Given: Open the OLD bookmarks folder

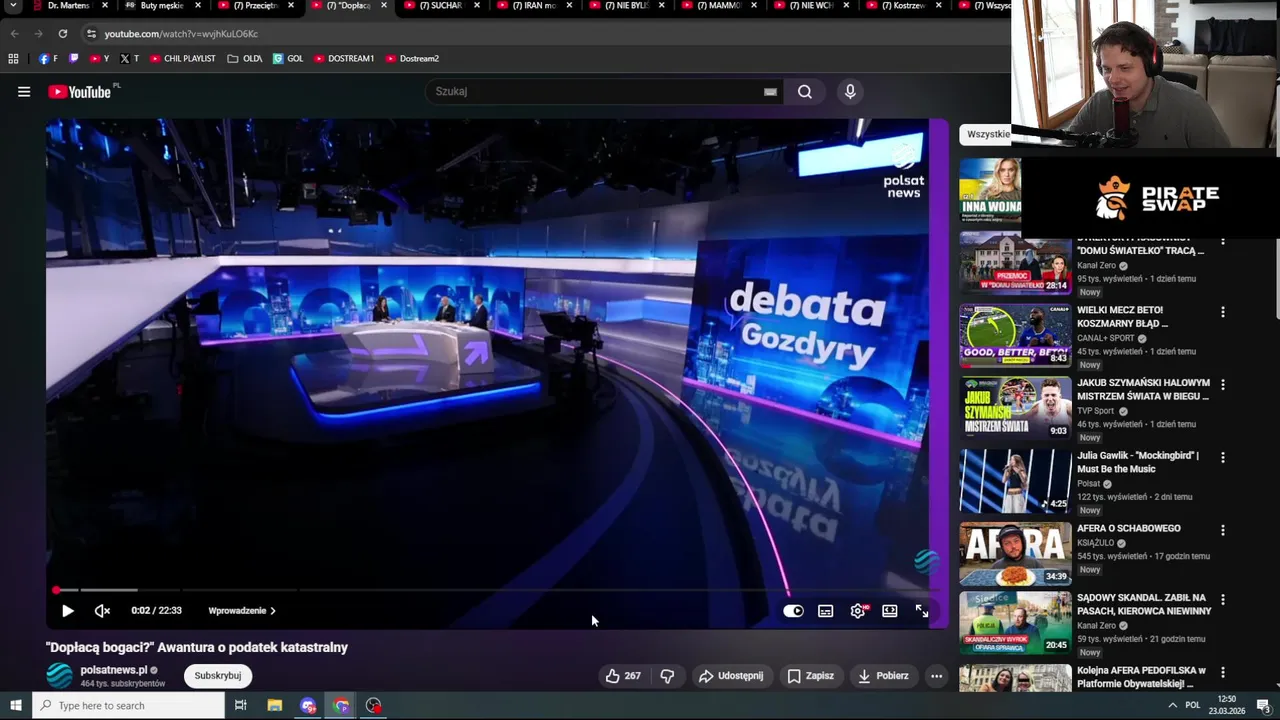Looking at the screenshot, I should [245, 59].
